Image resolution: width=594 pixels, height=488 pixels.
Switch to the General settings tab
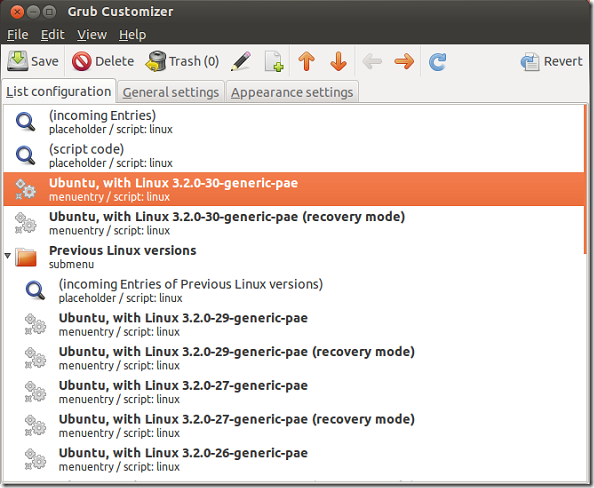click(x=171, y=92)
